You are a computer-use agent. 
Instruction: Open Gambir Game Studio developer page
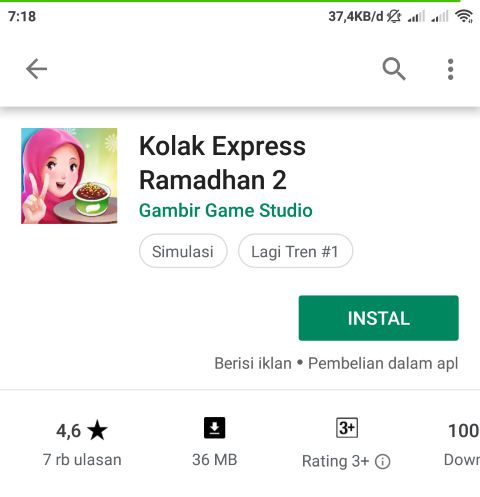click(x=226, y=210)
